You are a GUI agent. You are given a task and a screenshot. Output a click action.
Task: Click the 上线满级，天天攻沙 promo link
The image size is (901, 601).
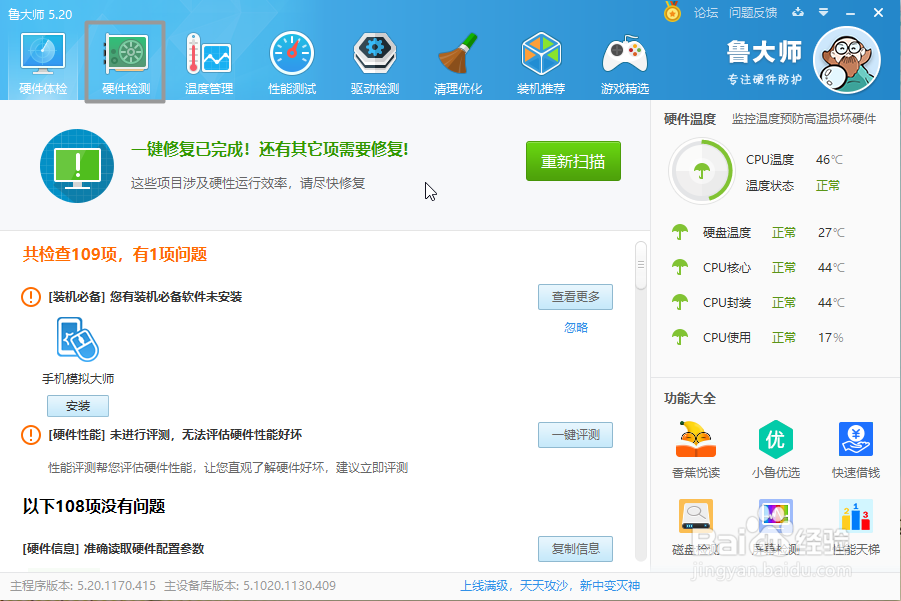click(x=550, y=585)
